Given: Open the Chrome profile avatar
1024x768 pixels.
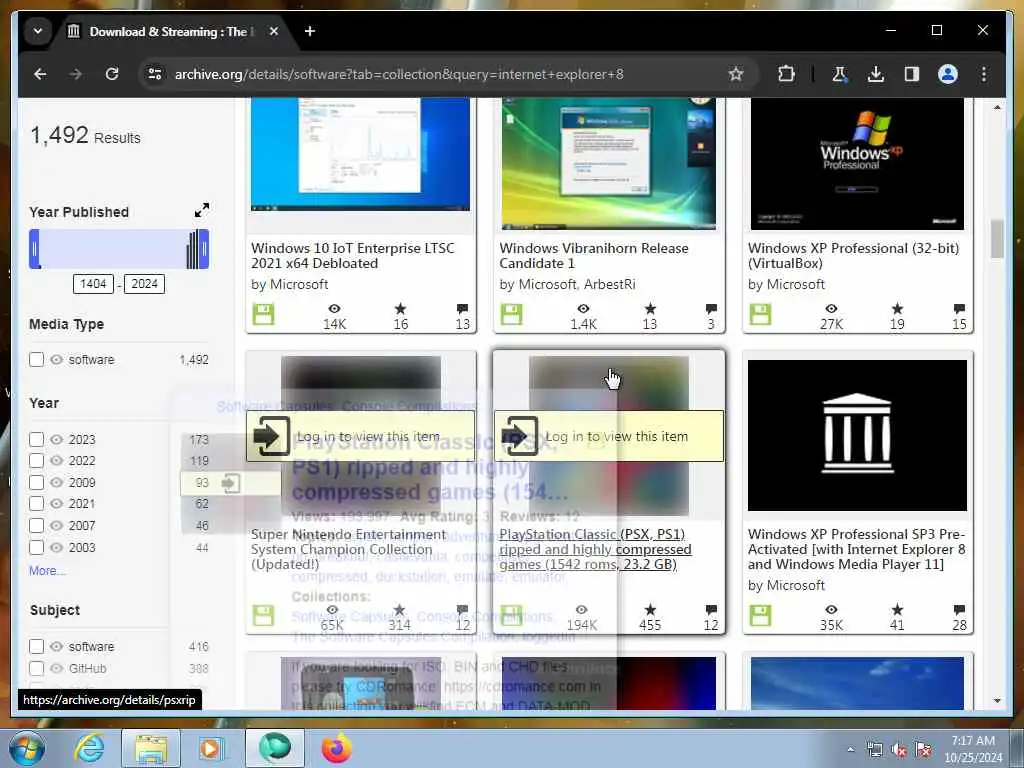Looking at the screenshot, I should [x=948, y=74].
